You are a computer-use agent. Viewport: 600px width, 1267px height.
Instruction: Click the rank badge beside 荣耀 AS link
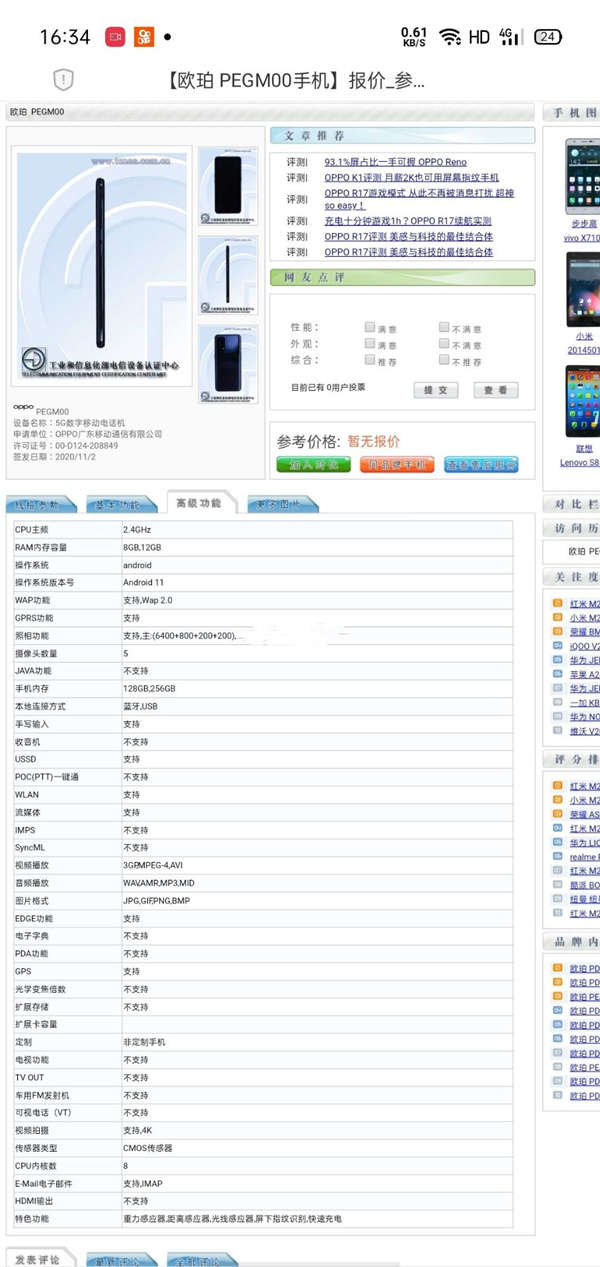(x=558, y=814)
